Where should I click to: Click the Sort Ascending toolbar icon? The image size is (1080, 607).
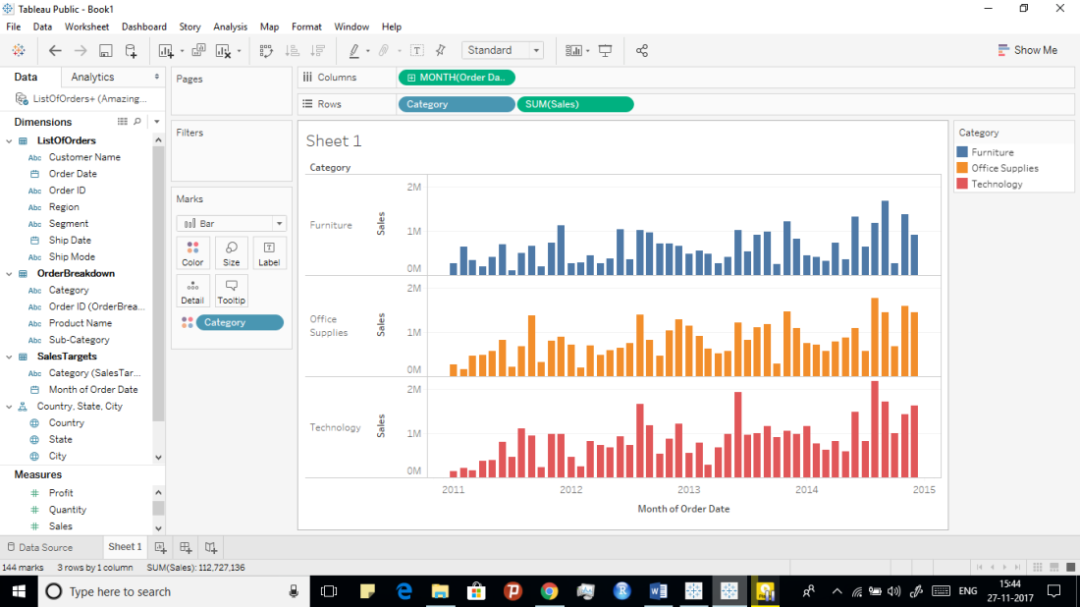click(292, 50)
